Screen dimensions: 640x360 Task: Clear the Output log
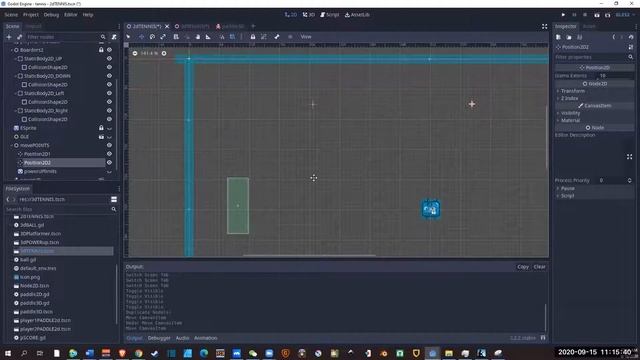tap(540, 267)
